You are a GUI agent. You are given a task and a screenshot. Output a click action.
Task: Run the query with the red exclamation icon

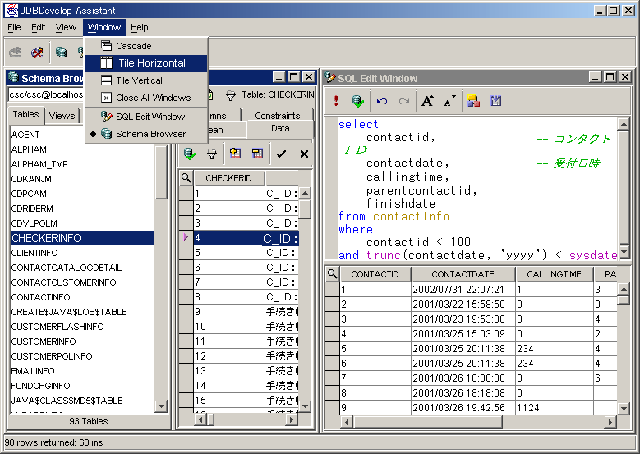pyautogui.click(x=337, y=101)
